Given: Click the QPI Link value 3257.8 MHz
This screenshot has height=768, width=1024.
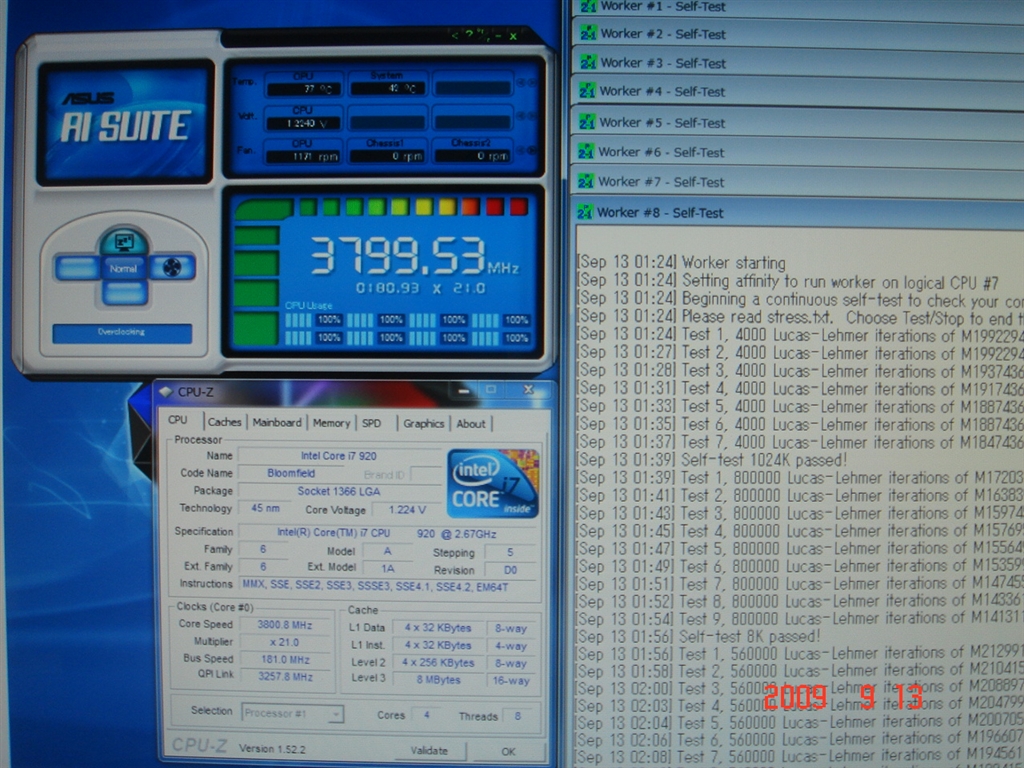Looking at the screenshot, I should point(285,677).
